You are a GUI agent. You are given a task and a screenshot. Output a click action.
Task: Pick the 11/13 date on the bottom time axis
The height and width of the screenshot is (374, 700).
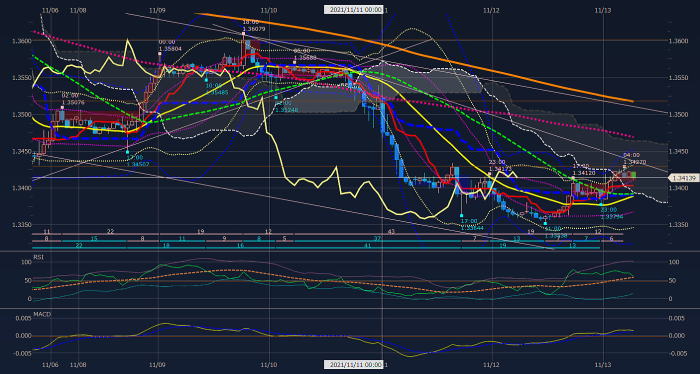pyautogui.click(x=604, y=364)
